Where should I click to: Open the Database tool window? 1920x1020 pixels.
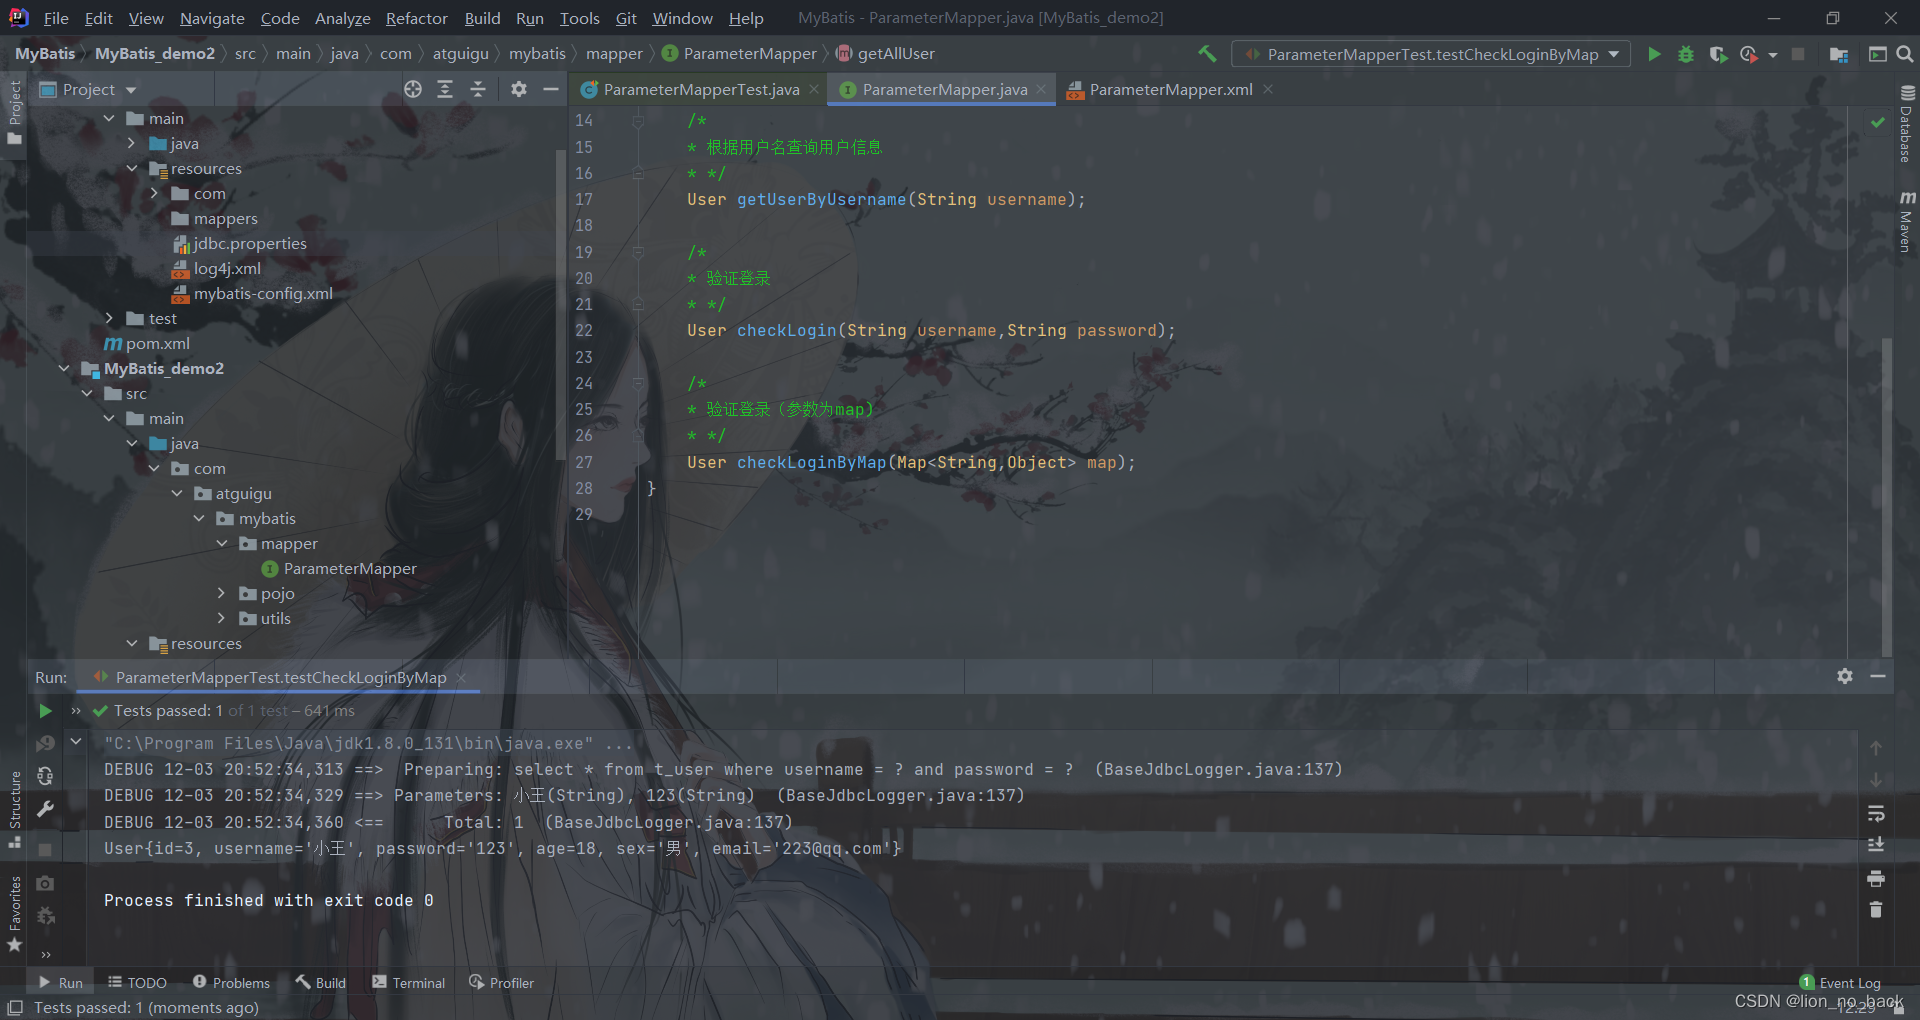point(1906,123)
